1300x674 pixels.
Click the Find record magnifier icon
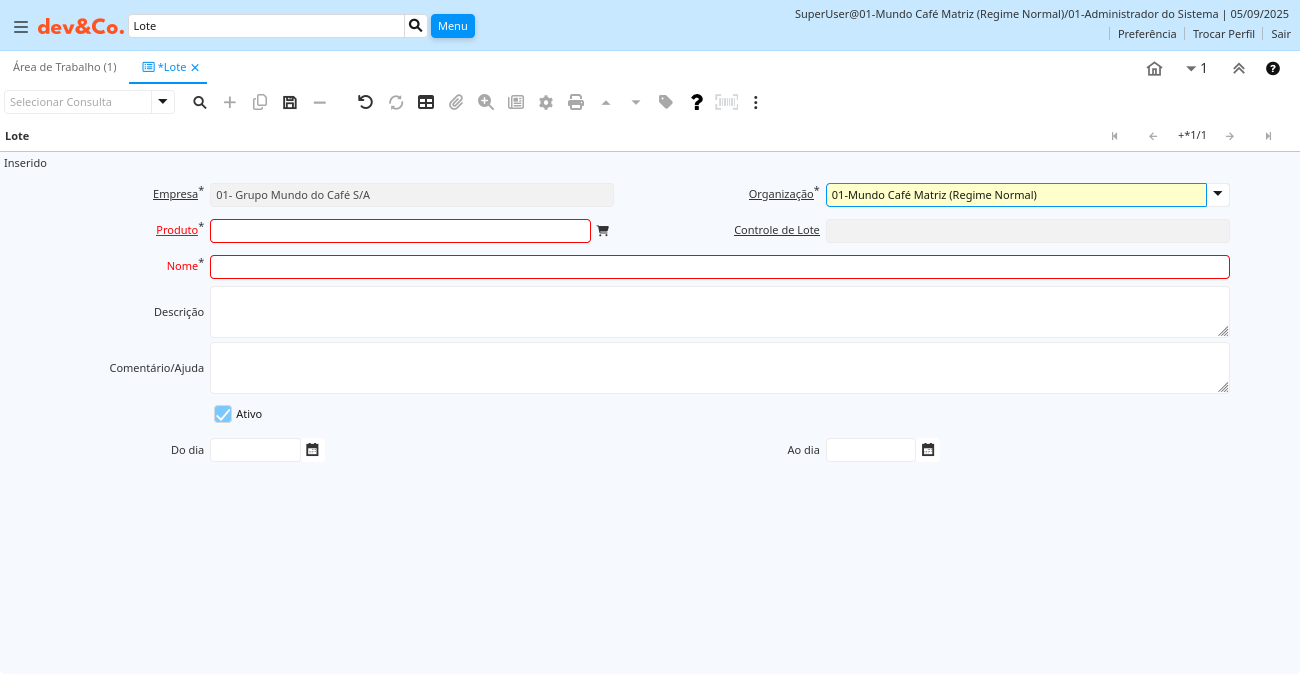point(200,102)
